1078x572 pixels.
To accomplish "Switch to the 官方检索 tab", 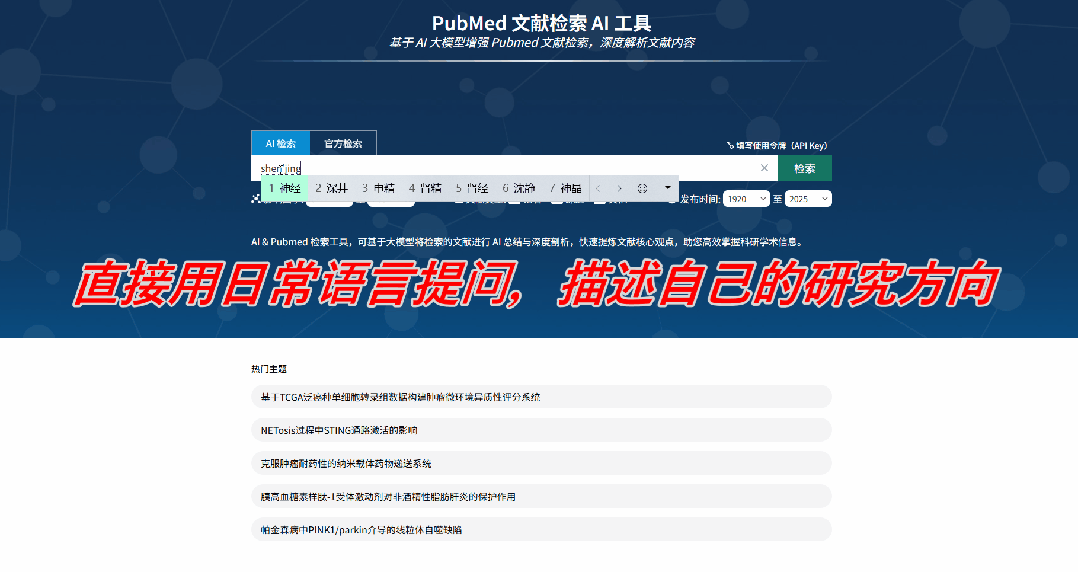I will [x=343, y=144].
